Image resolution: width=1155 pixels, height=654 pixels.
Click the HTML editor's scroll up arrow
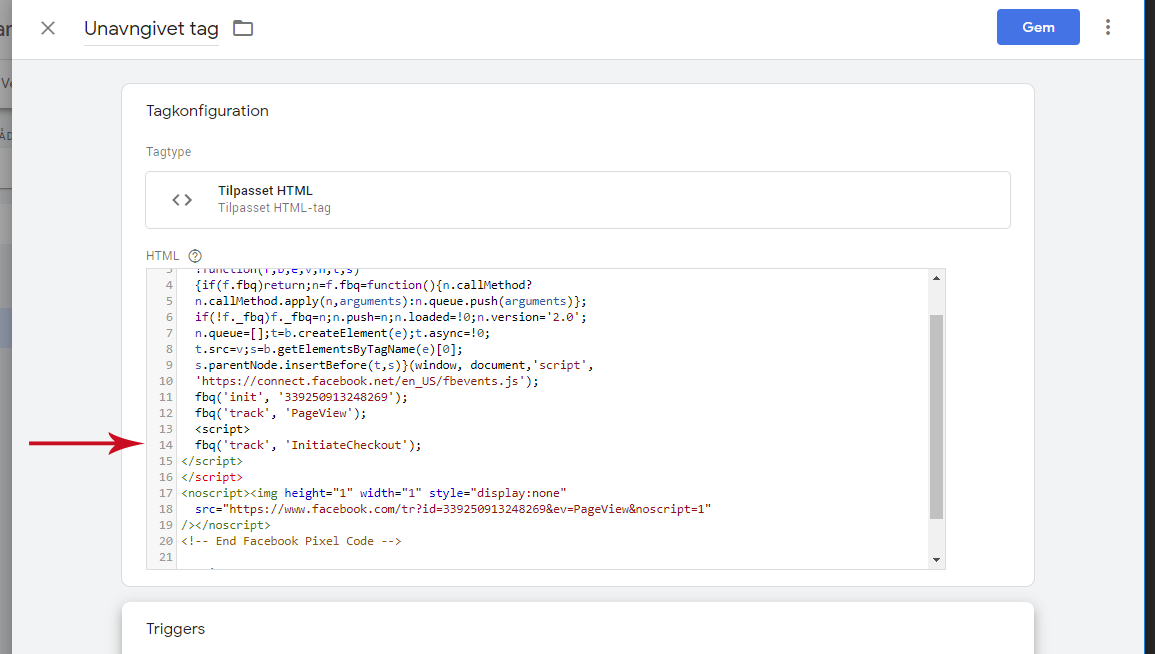coord(936,279)
